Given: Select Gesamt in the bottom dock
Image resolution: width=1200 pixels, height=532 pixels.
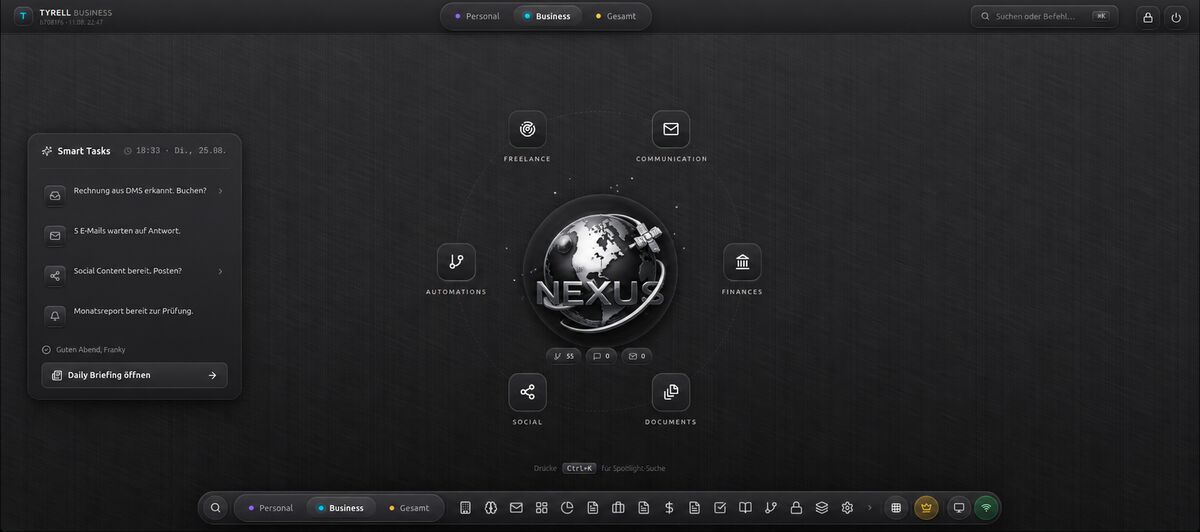Looking at the screenshot, I should (410, 508).
